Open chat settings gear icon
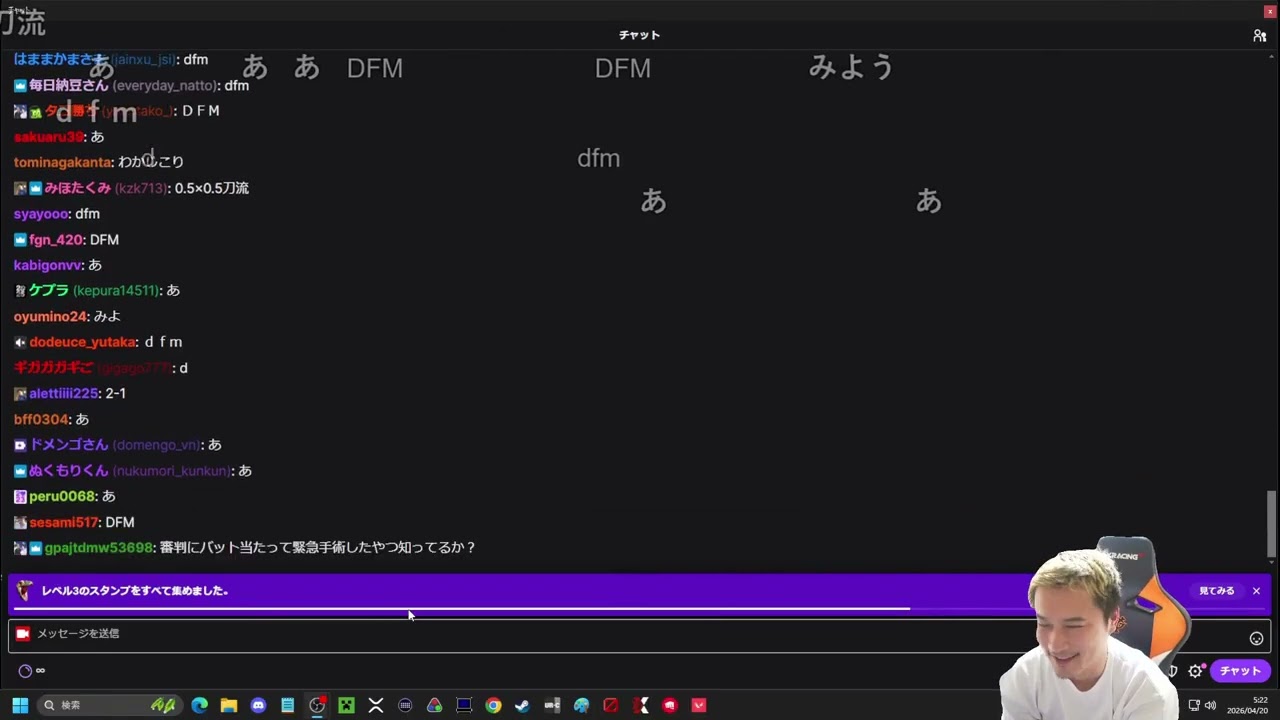 [1195, 671]
